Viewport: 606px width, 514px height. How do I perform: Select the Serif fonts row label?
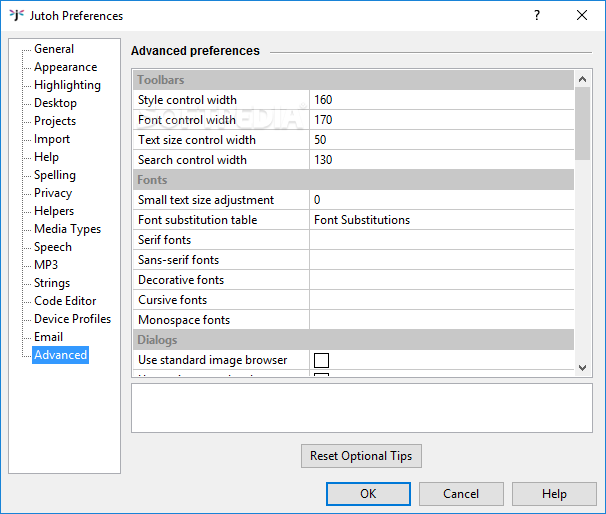164,240
